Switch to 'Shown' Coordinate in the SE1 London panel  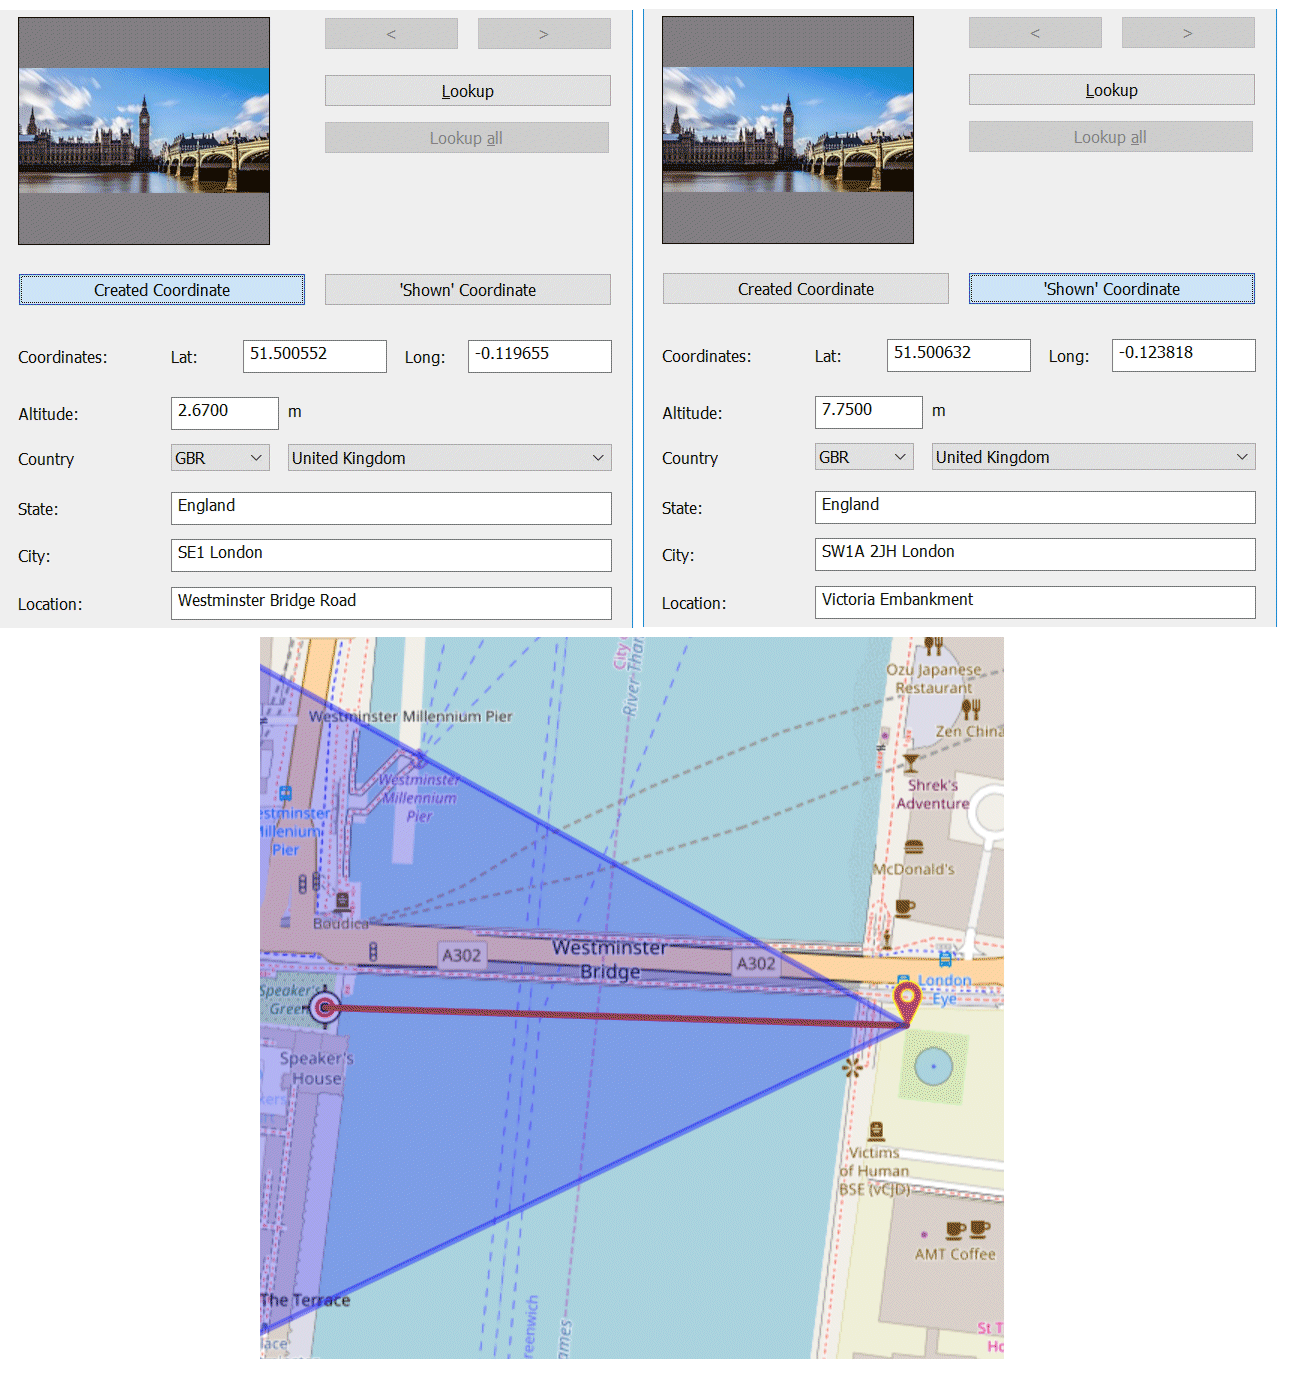point(467,290)
